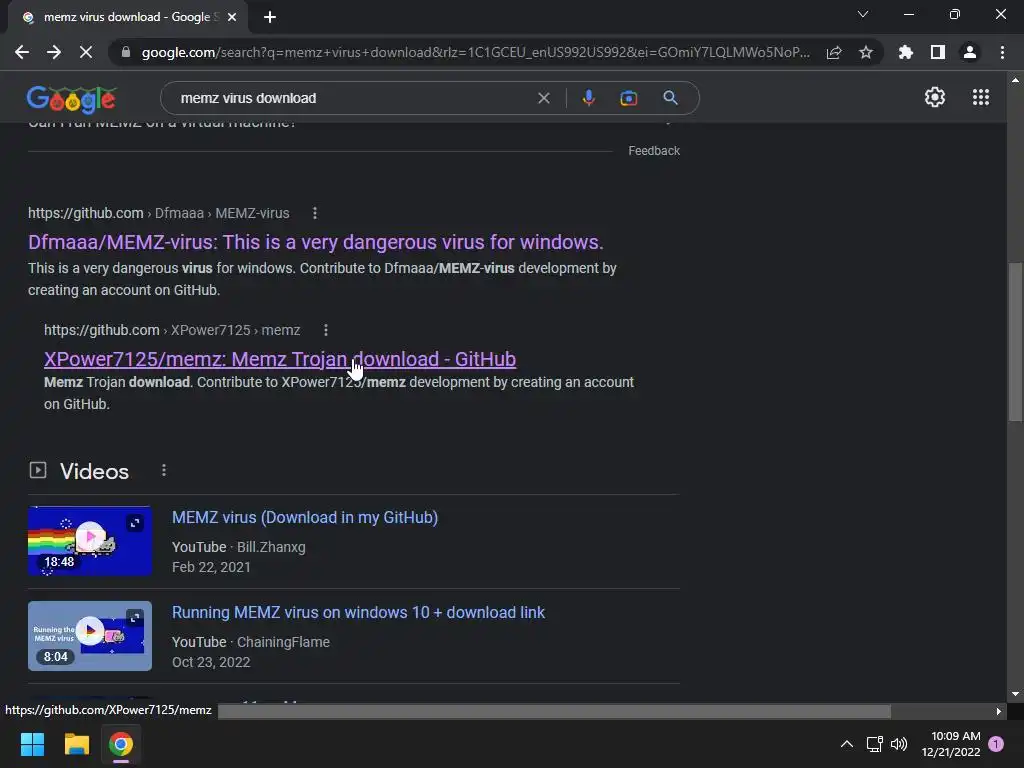Open Google quick settings gear
Viewport: 1024px width, 768px height.
[935, 97]
